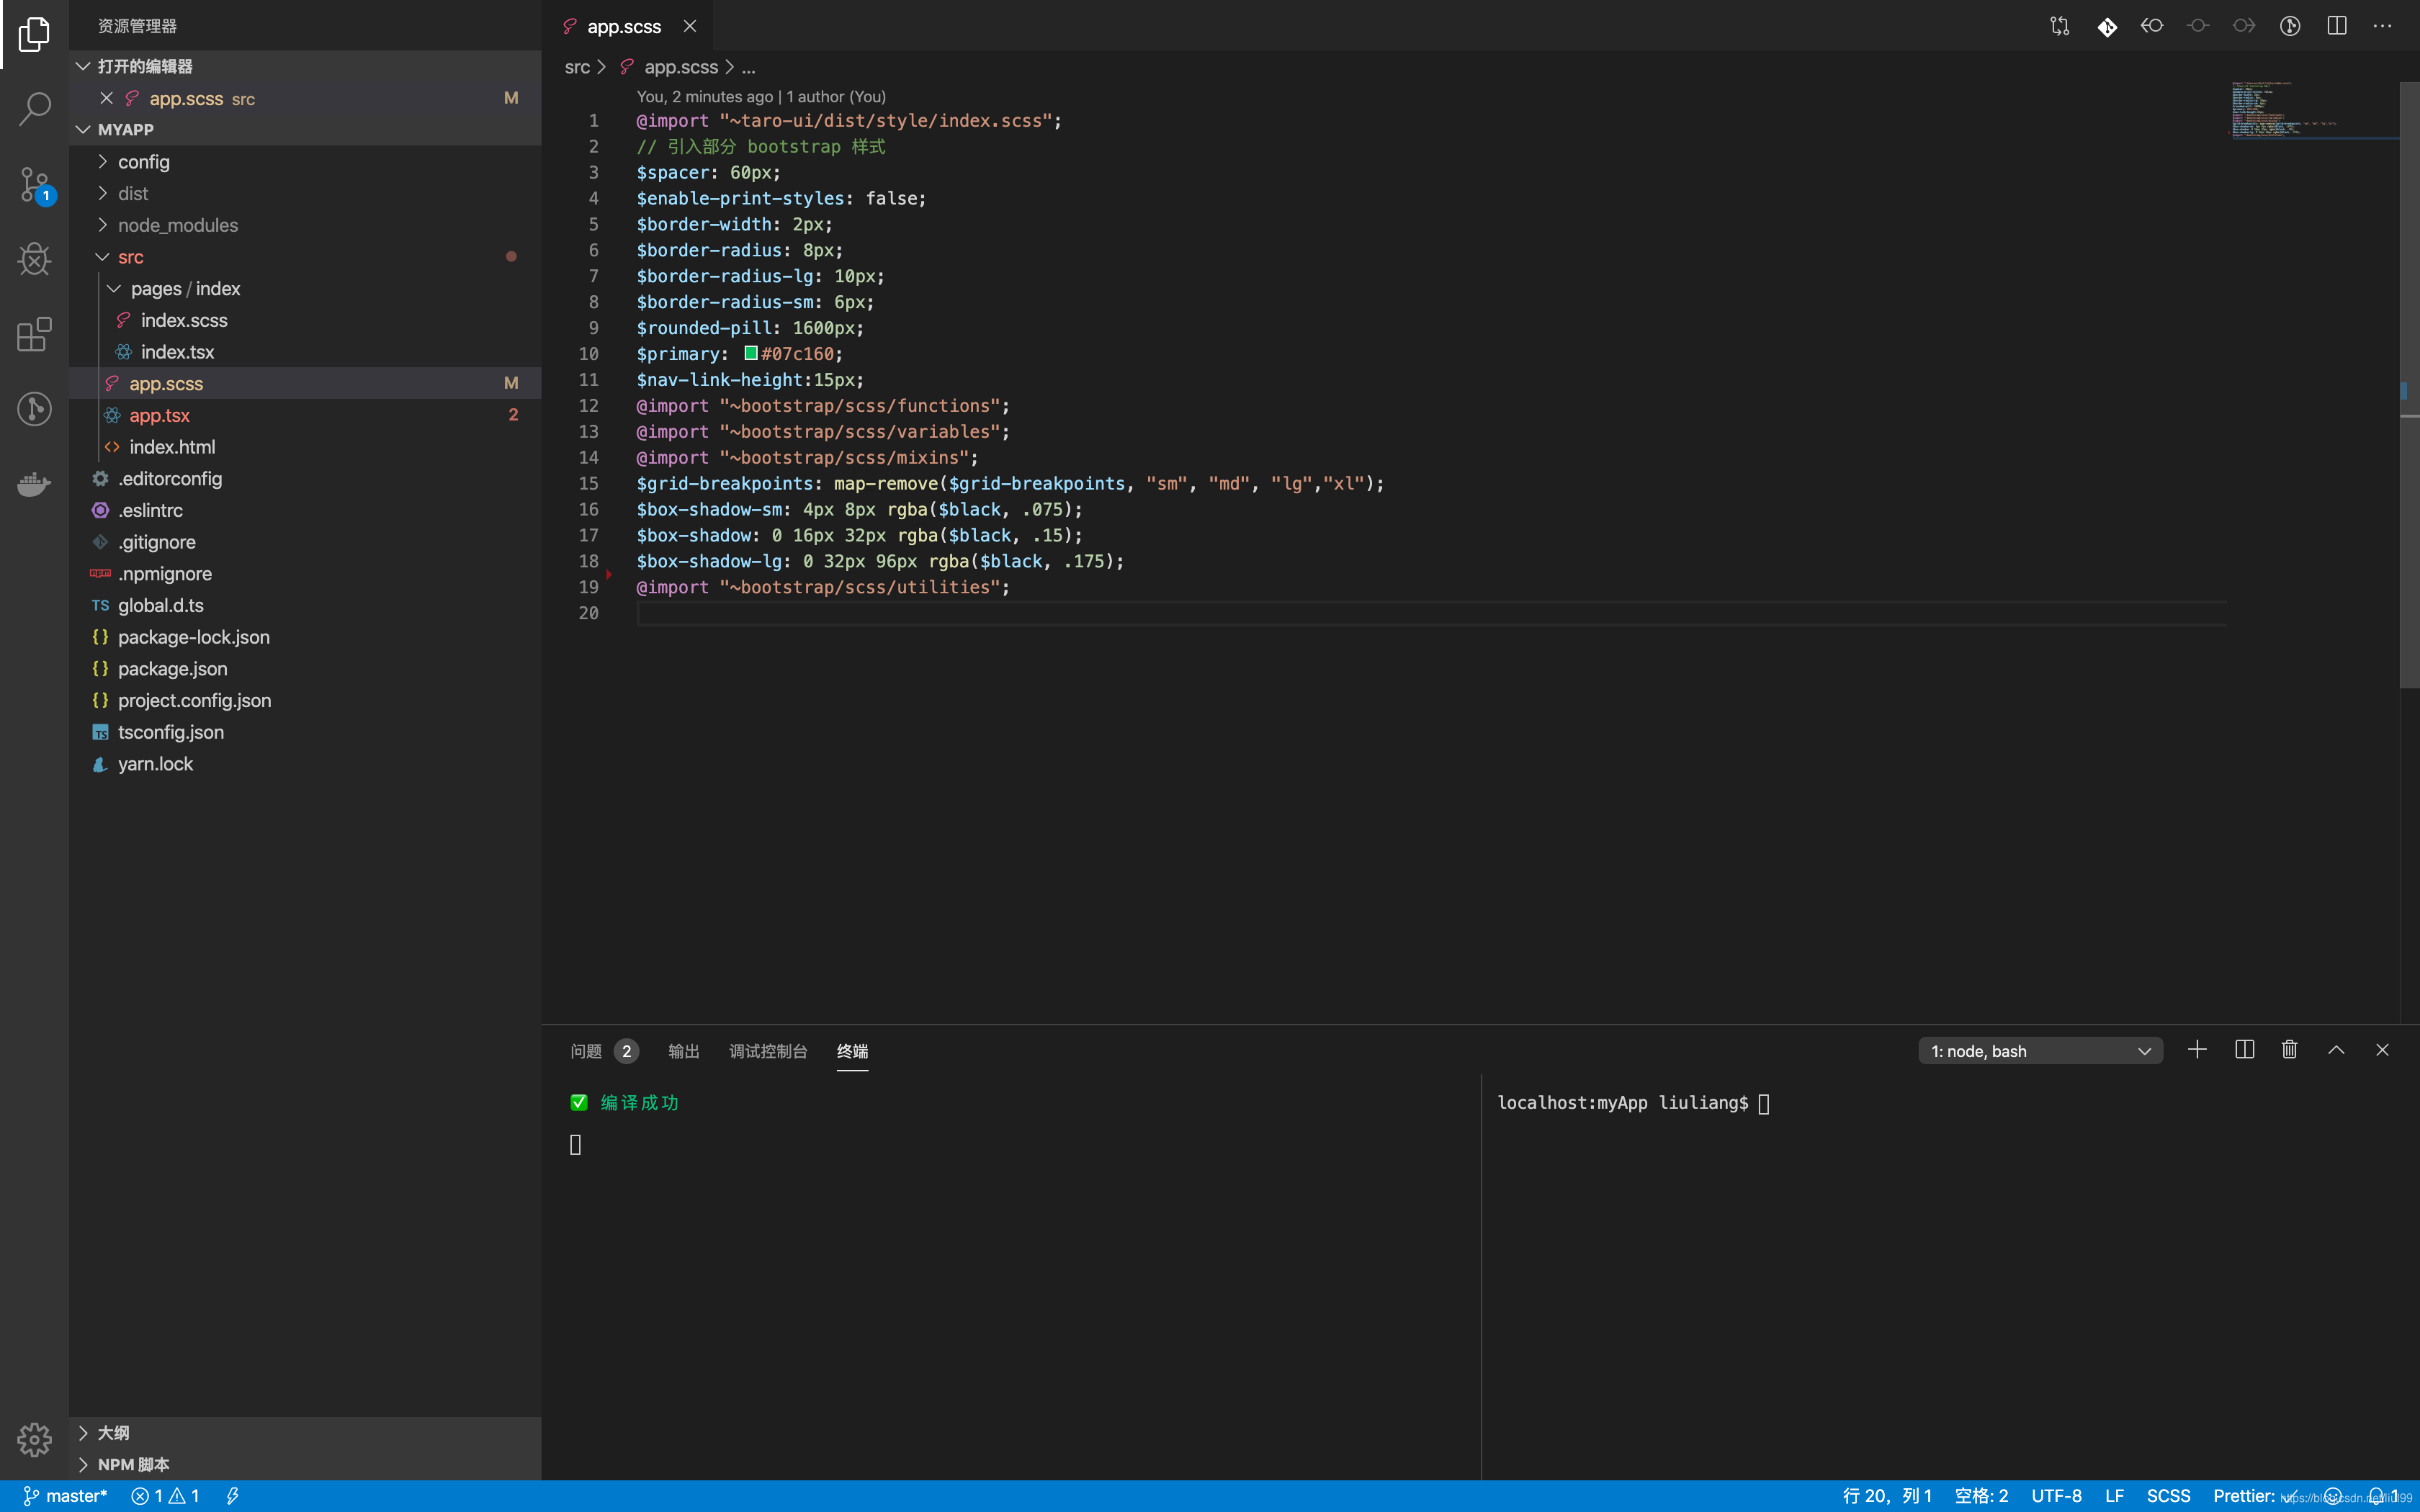Click the new terminal plus icon
Image resolution: width=2420 pixels, height=1512 pixels.
pyautogui.click(x=2197, y=1050)
